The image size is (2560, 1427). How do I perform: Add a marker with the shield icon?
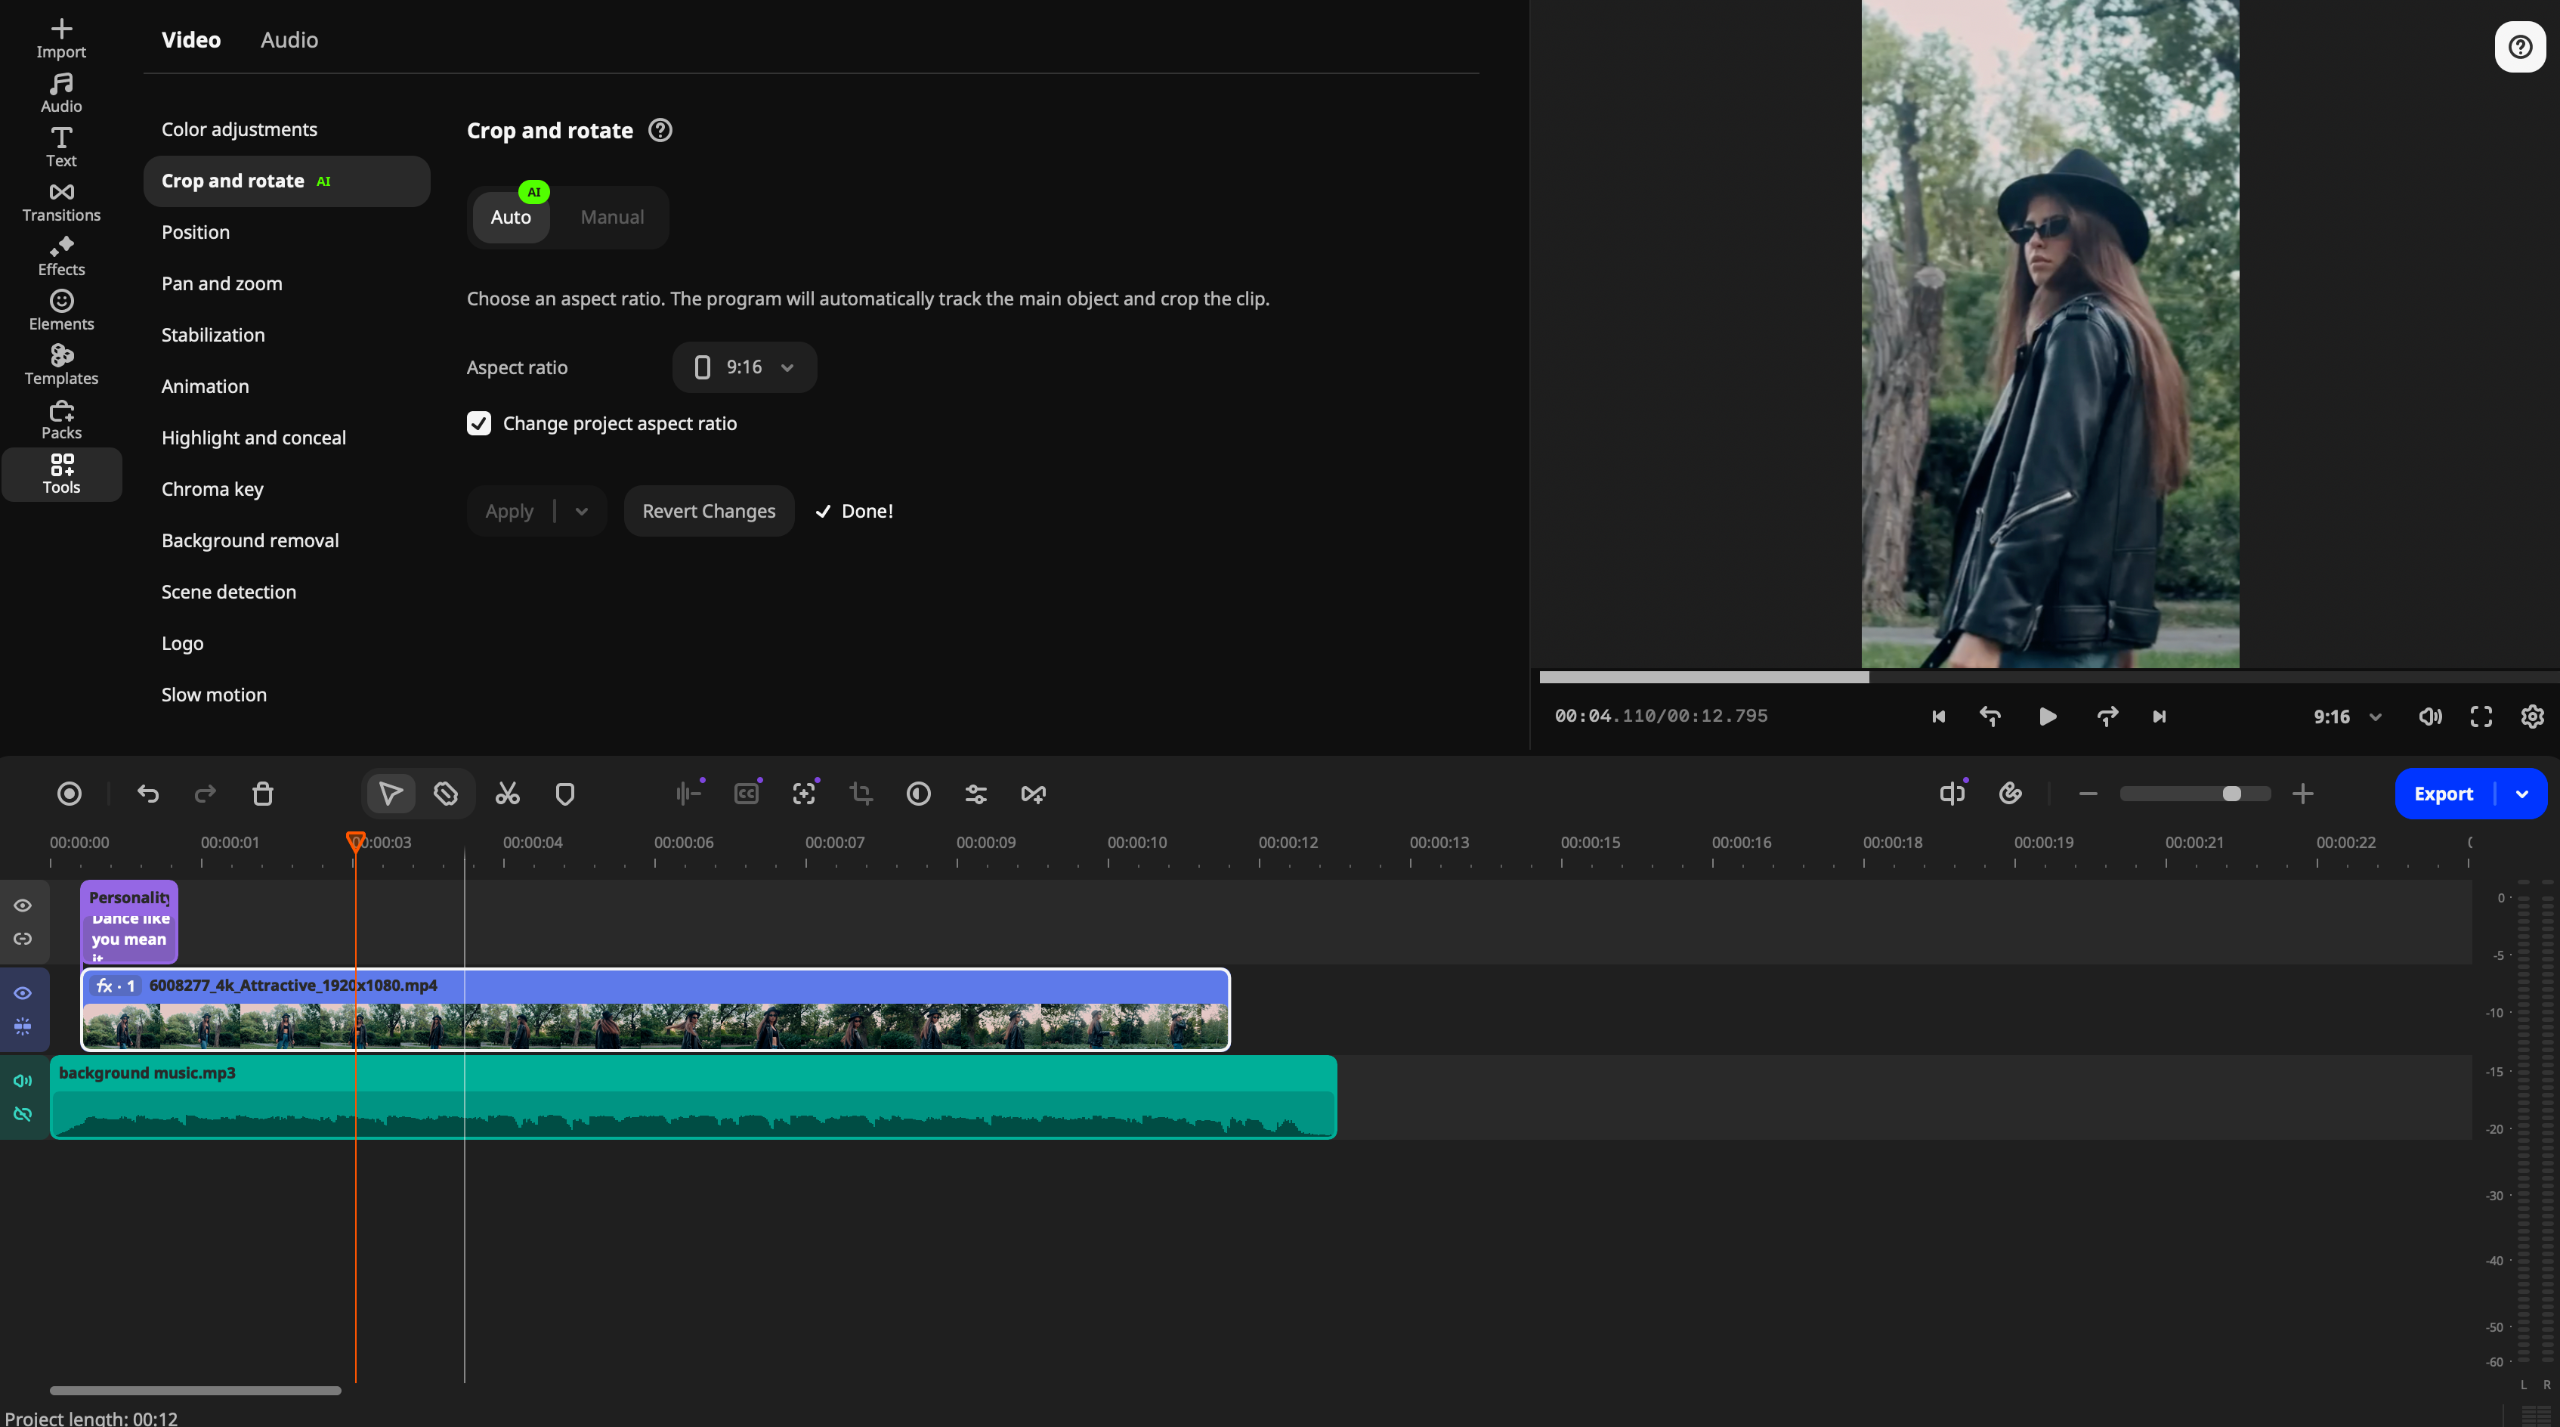(x=565, y=794)
